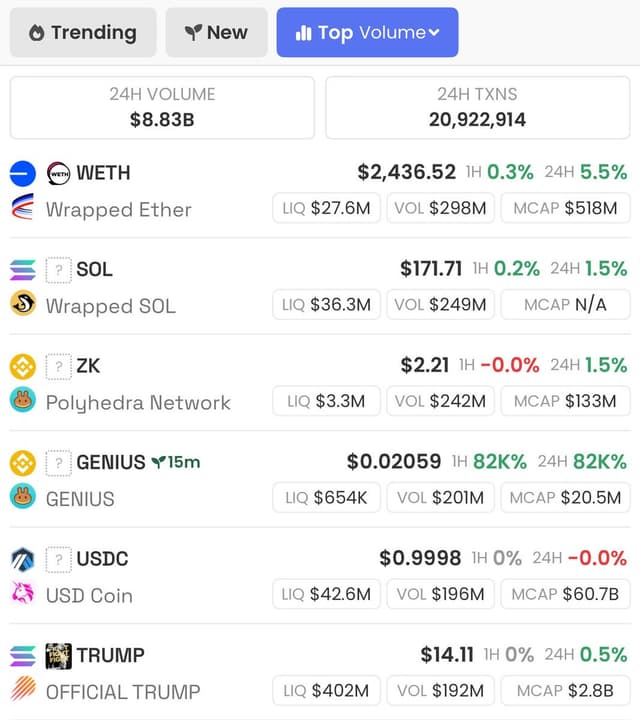The width and height of the screenshot is (640, 720).
Task: Click the 24H VOLUME stat box
Action: [162, 107]
